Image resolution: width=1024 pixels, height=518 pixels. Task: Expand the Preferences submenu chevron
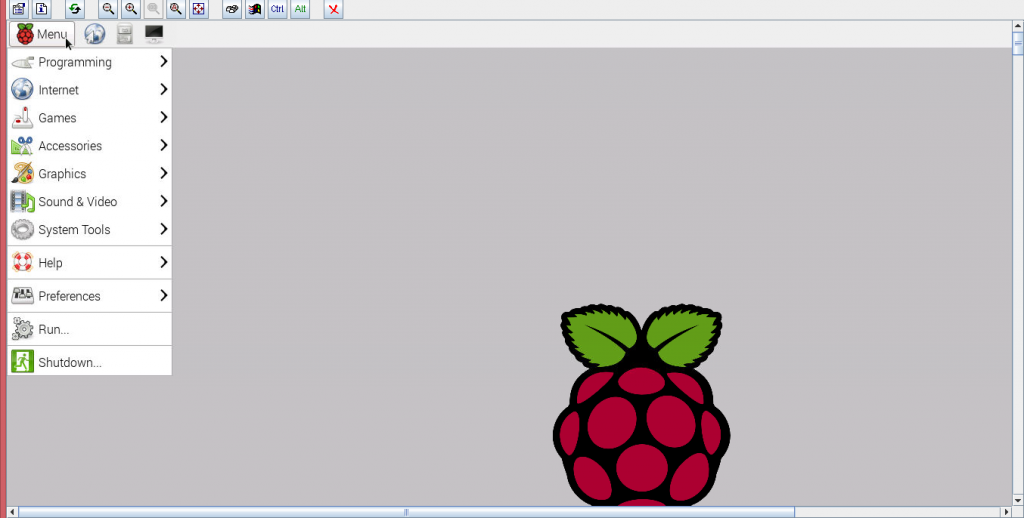[x=164, y=296]
